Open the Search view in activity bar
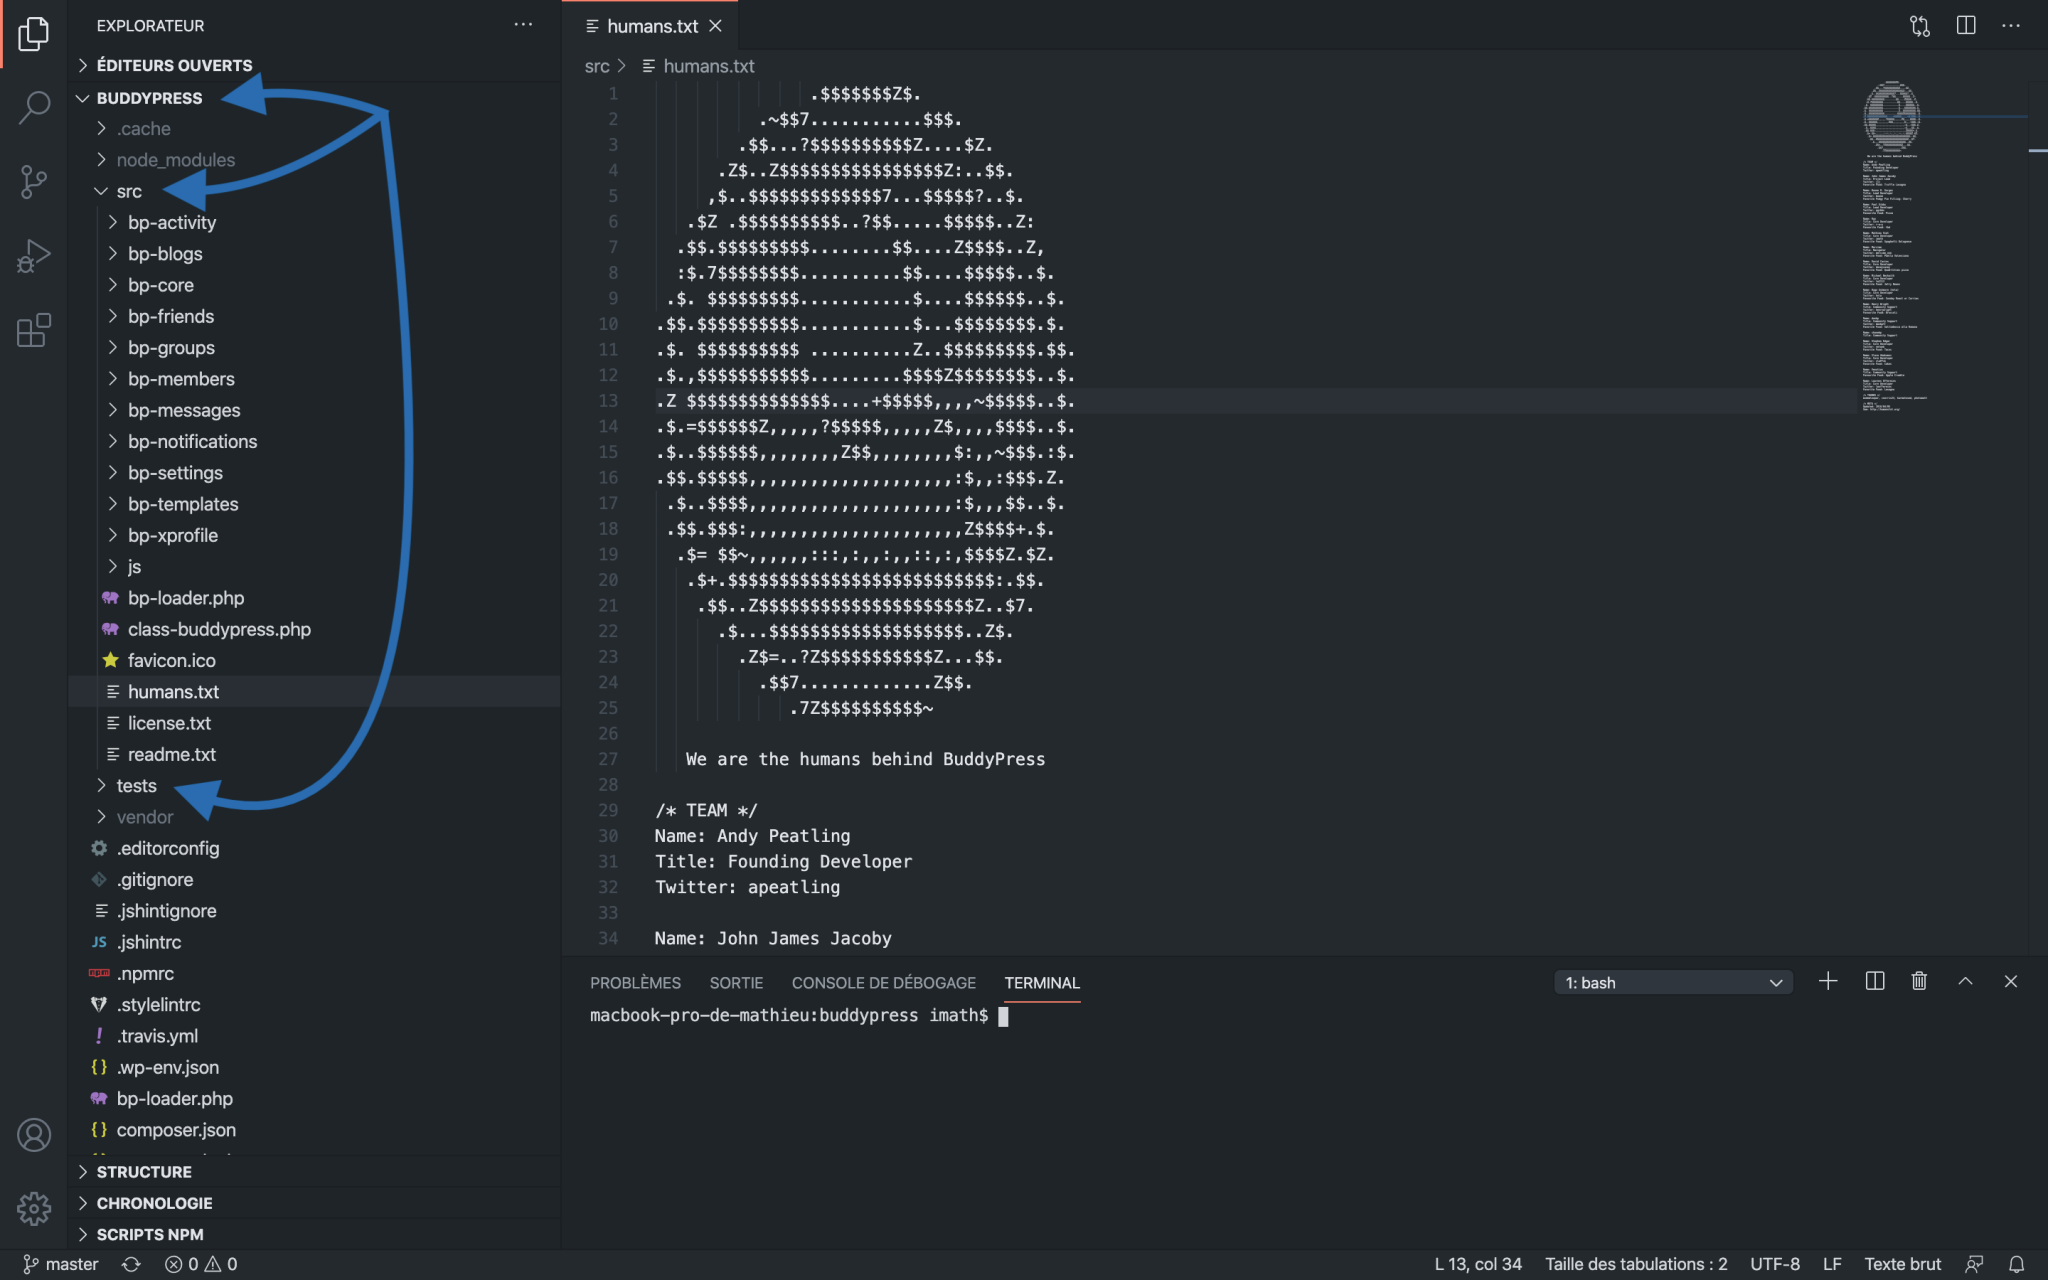The height and width of the screenshot is (1280, 2048). click(34, 106)
